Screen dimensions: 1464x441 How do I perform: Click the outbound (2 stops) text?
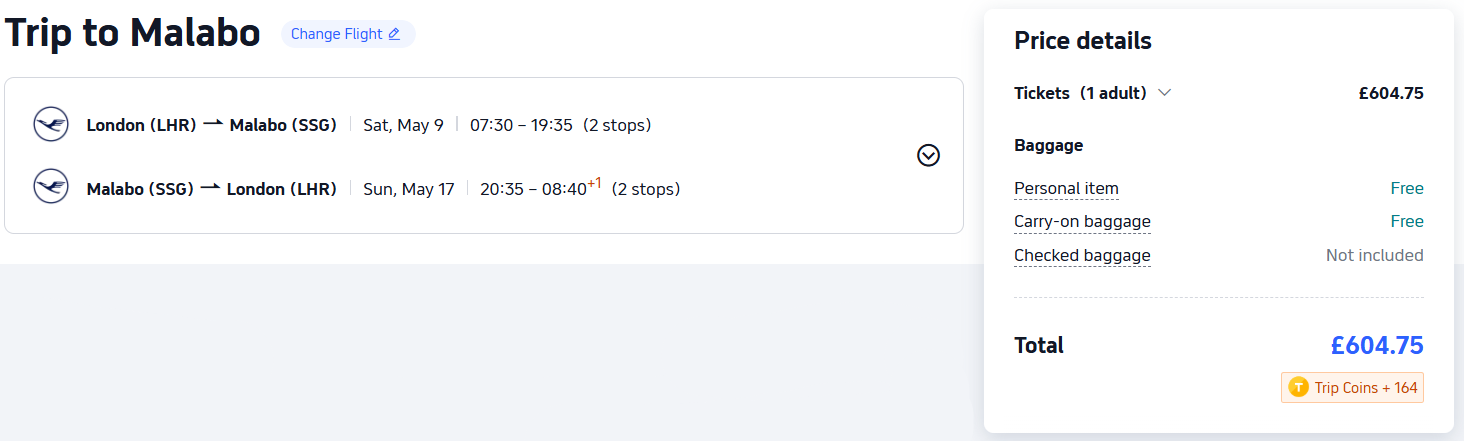click(x=617, y=125)
